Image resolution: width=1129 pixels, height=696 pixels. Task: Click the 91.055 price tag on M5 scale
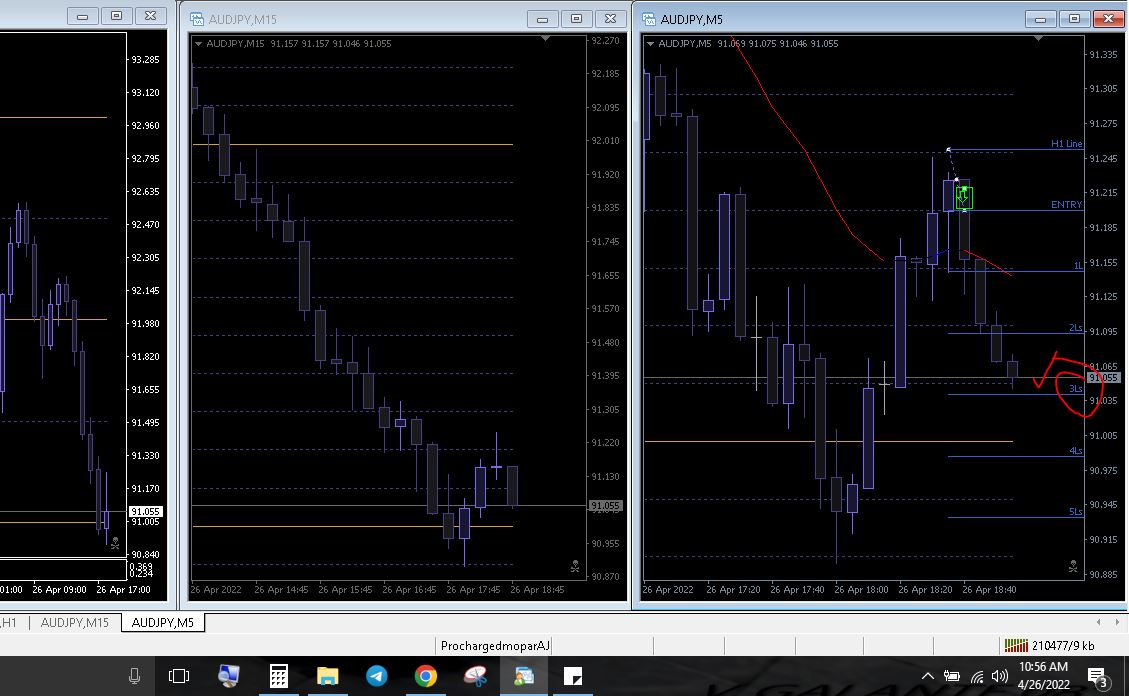(x=1103, y=378)
